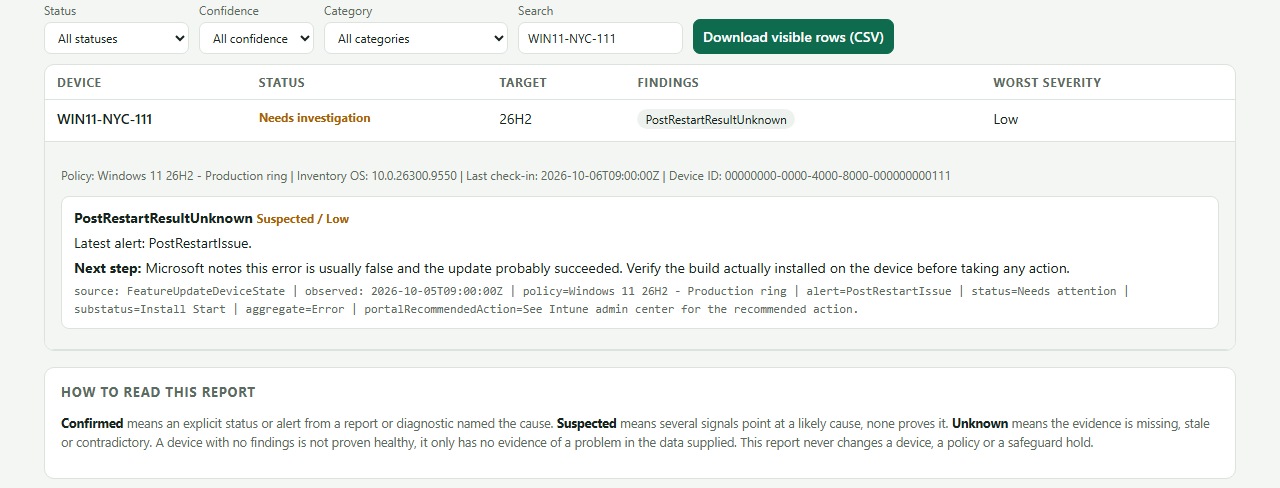The width and height of the screenshot is (1280, 488).
Task: Open the Confidence filter dropdown
Action: [x=256, y=38]
